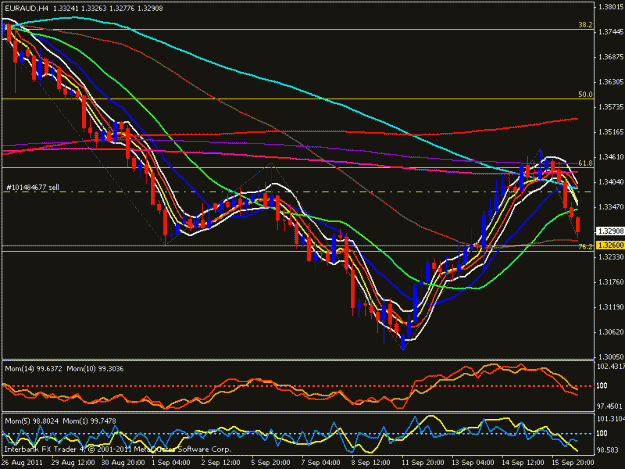Click the 8 Sep 12:00 date label
Screen dimensions: 625x469
click(370, 463)
